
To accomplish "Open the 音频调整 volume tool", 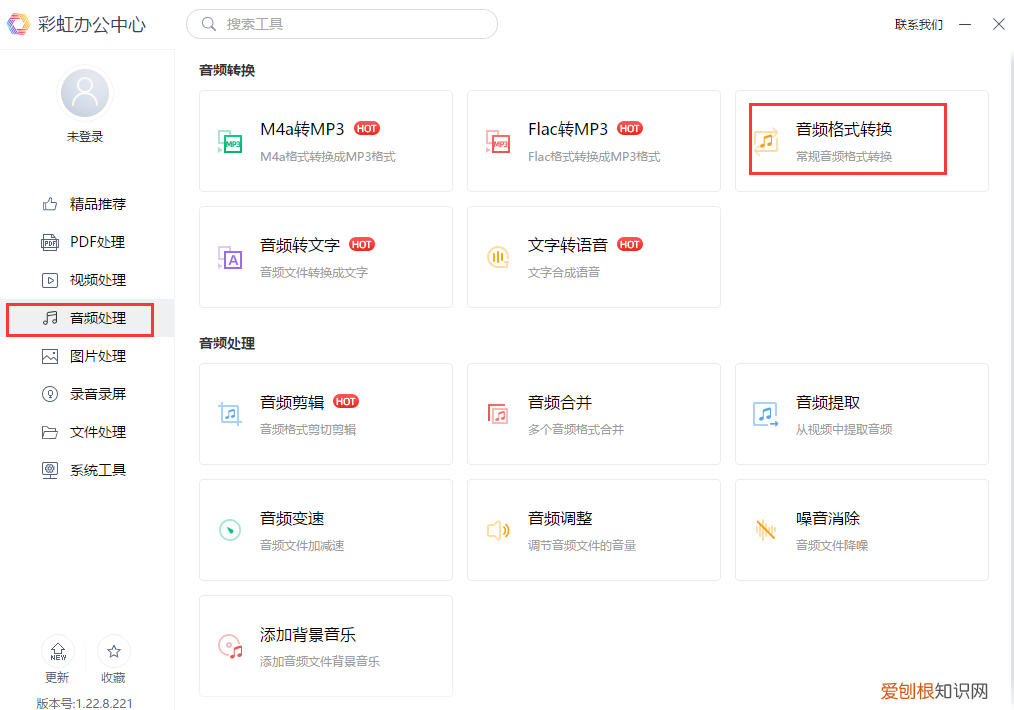I will 593,530.
